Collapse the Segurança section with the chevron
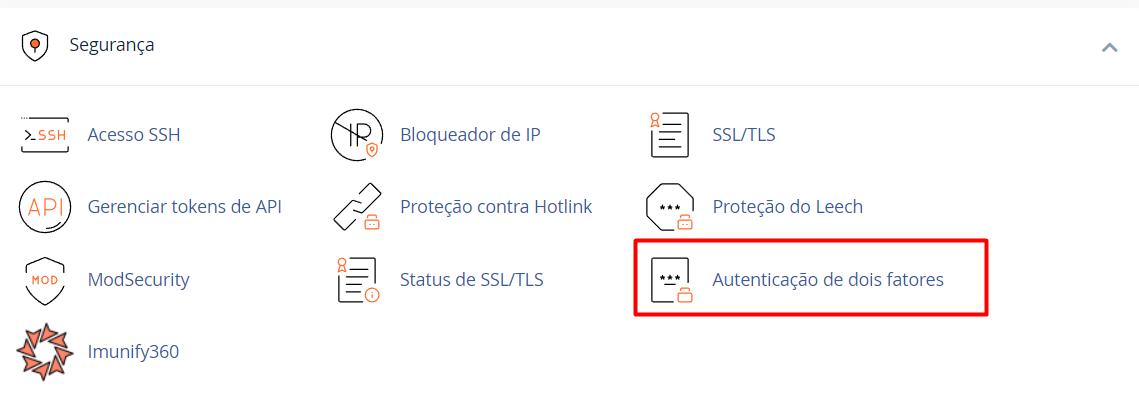The width and height of the screenshot is (1139, 400). (1109, 47)
